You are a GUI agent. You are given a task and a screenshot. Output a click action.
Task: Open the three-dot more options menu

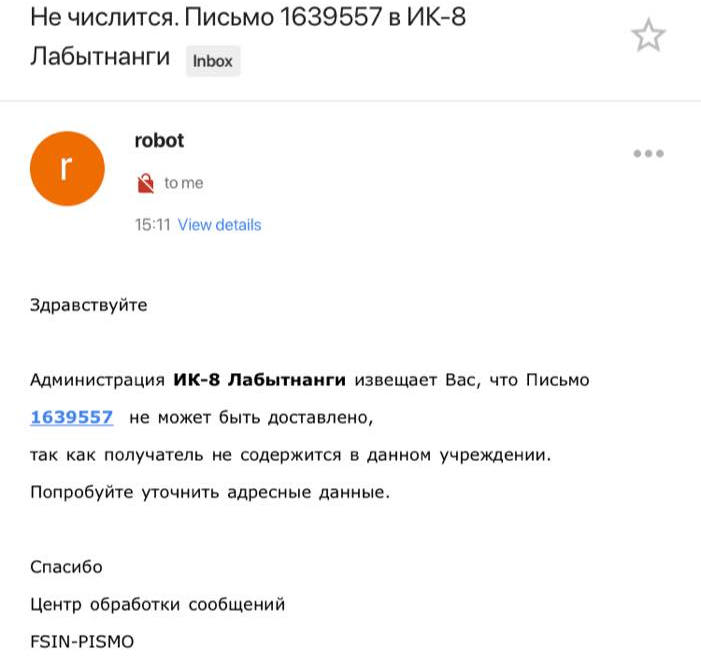648,154
